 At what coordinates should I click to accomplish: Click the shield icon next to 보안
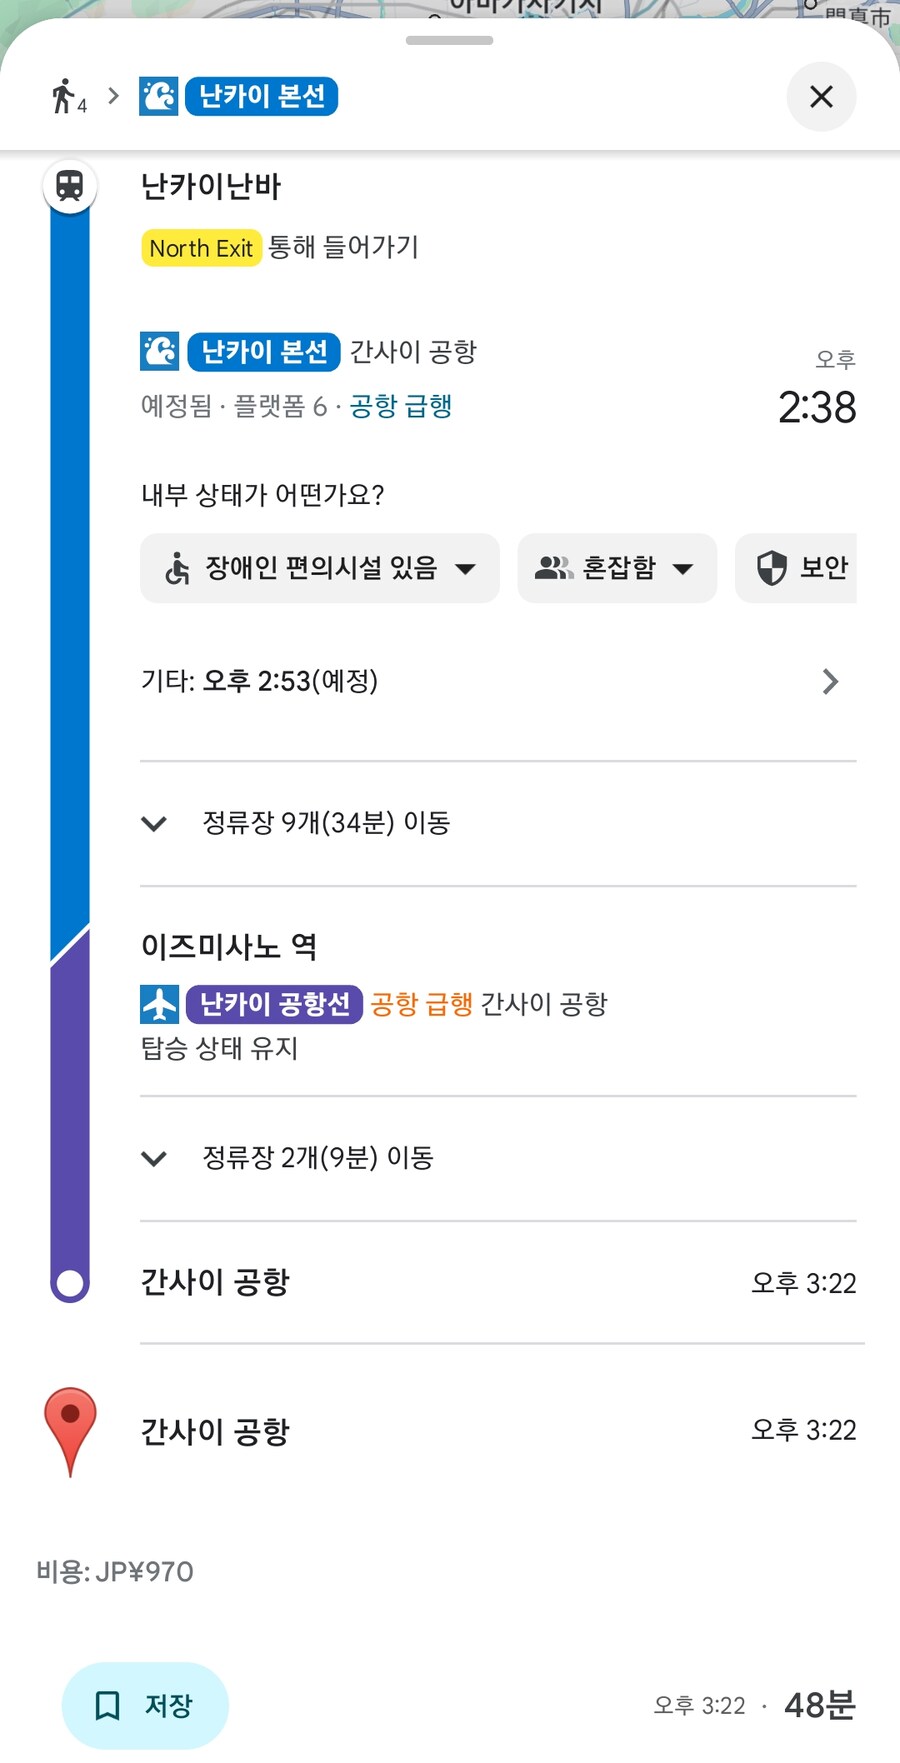771,568
